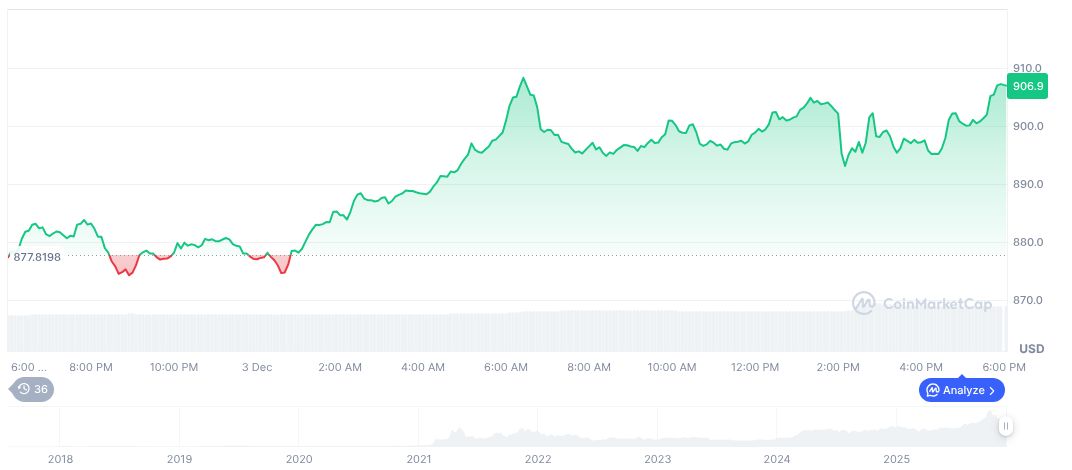Click the 877.8198 opening price label
This screenshot has height=470, width=1072.
pyautogui.click(x=37, y=257)
